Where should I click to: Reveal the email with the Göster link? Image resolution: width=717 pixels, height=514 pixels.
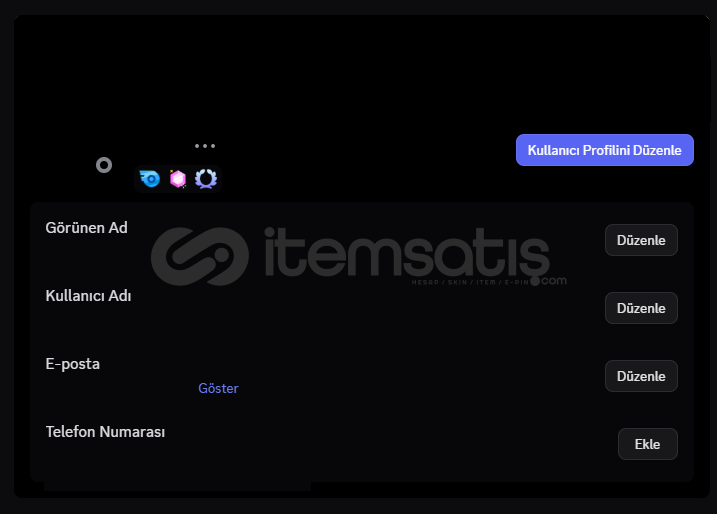click(x=218, y=388)
